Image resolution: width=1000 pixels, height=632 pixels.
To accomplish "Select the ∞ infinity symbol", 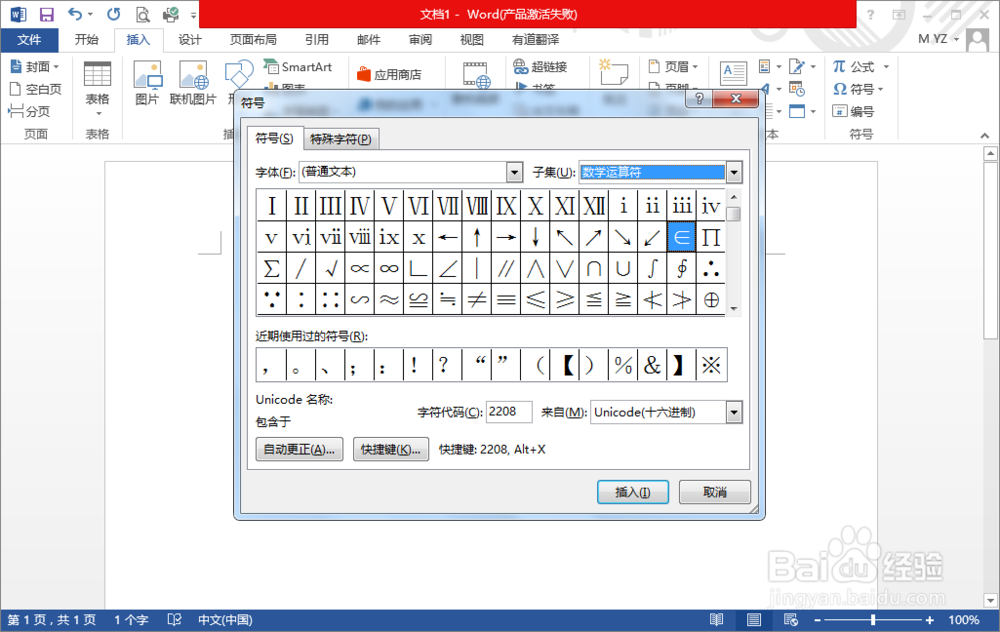I will click(389, 268).
